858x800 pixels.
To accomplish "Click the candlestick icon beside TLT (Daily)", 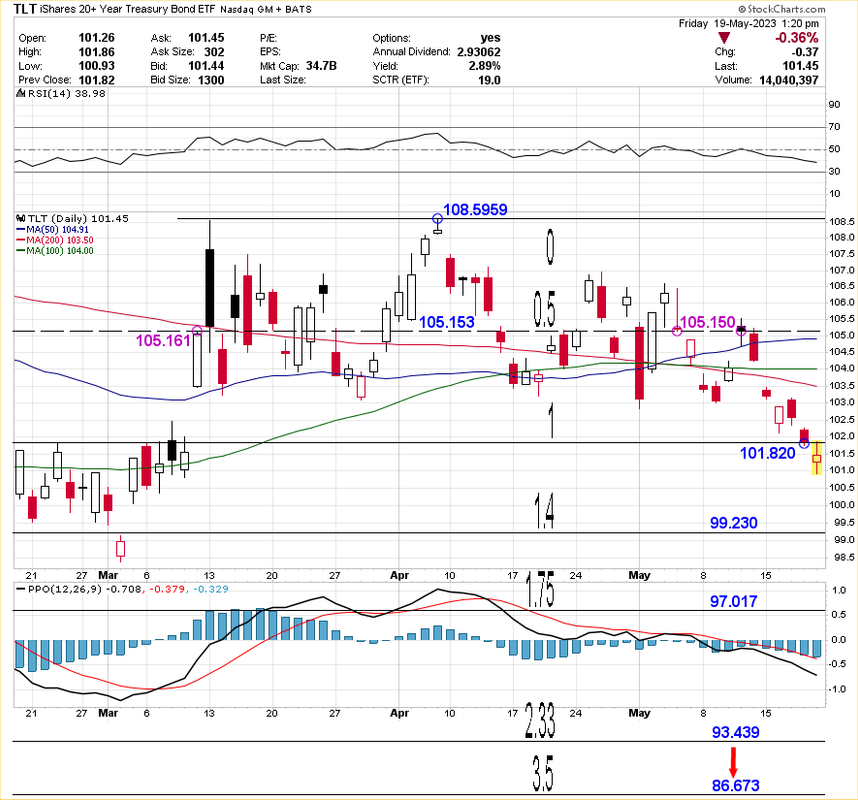I will pyautogui.click(x=21, y=218).
